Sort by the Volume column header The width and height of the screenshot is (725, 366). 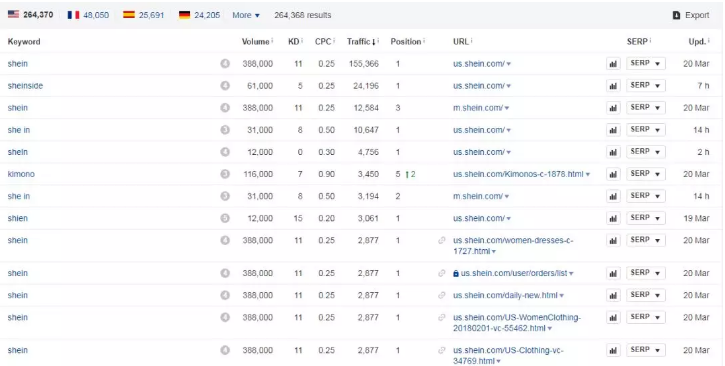255,42
